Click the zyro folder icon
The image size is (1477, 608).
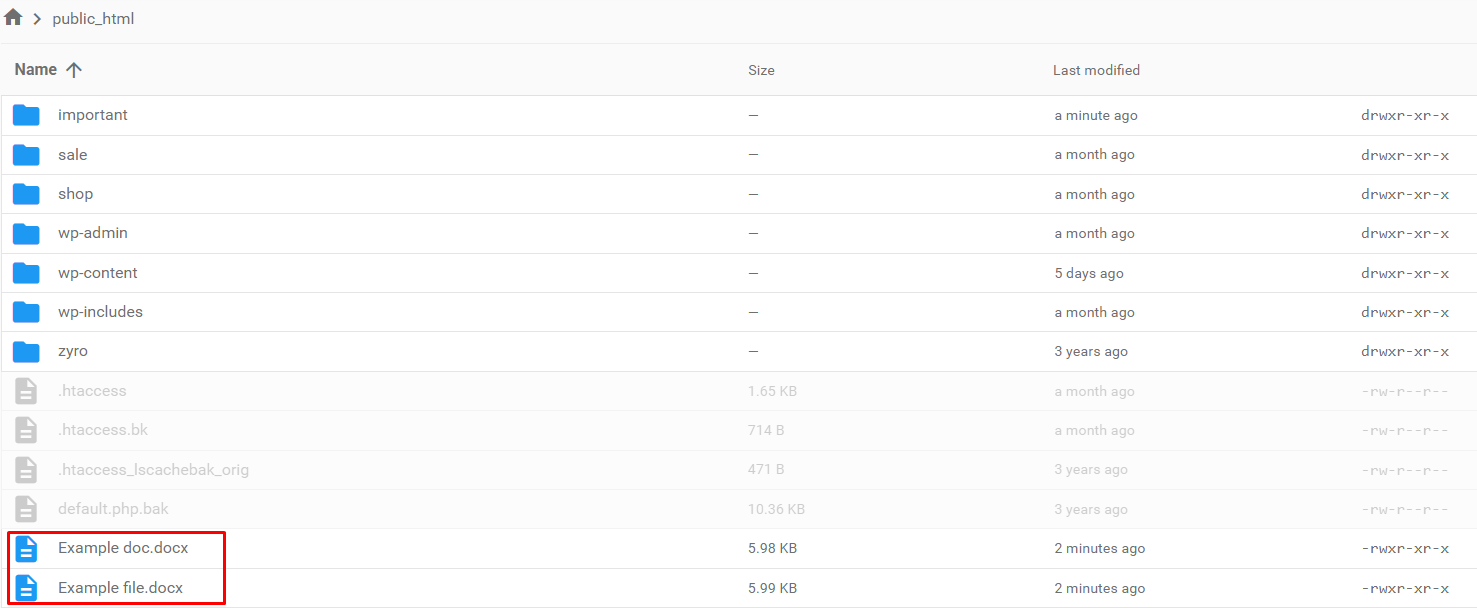point(26,351)
